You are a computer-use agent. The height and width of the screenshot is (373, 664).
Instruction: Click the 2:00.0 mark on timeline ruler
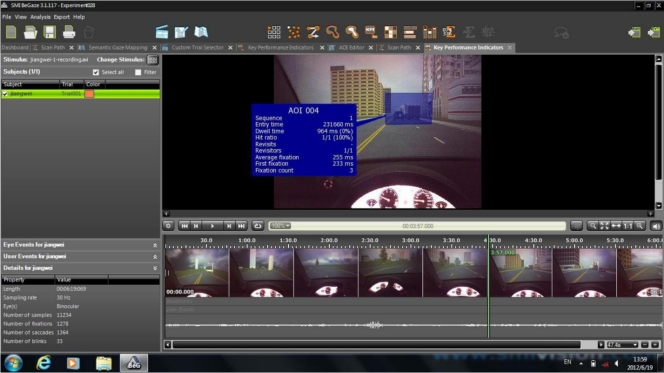(x=329, y=240)
